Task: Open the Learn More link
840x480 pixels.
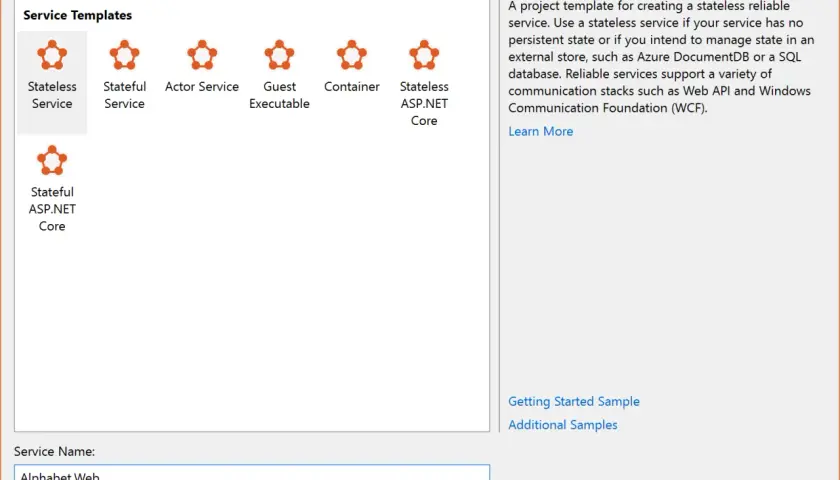Action: click(x=541, y=131)
